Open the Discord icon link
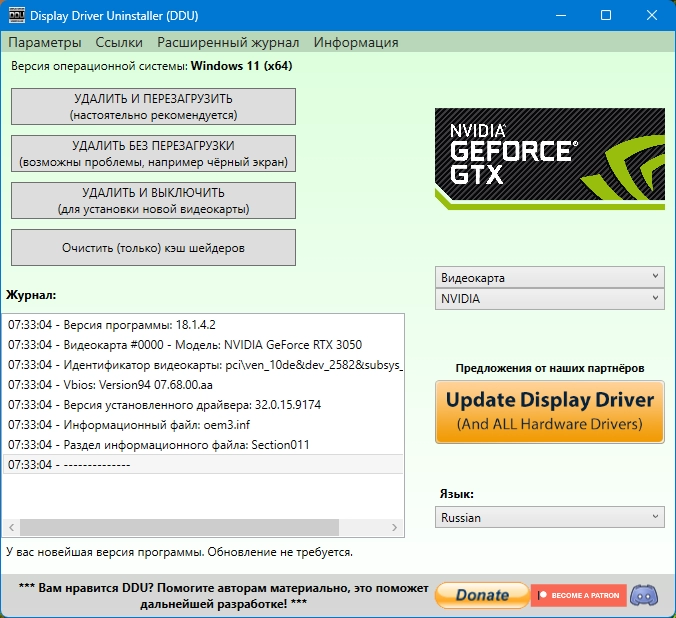The height and width of the screenshot is (618, 676). click(644, 595)
